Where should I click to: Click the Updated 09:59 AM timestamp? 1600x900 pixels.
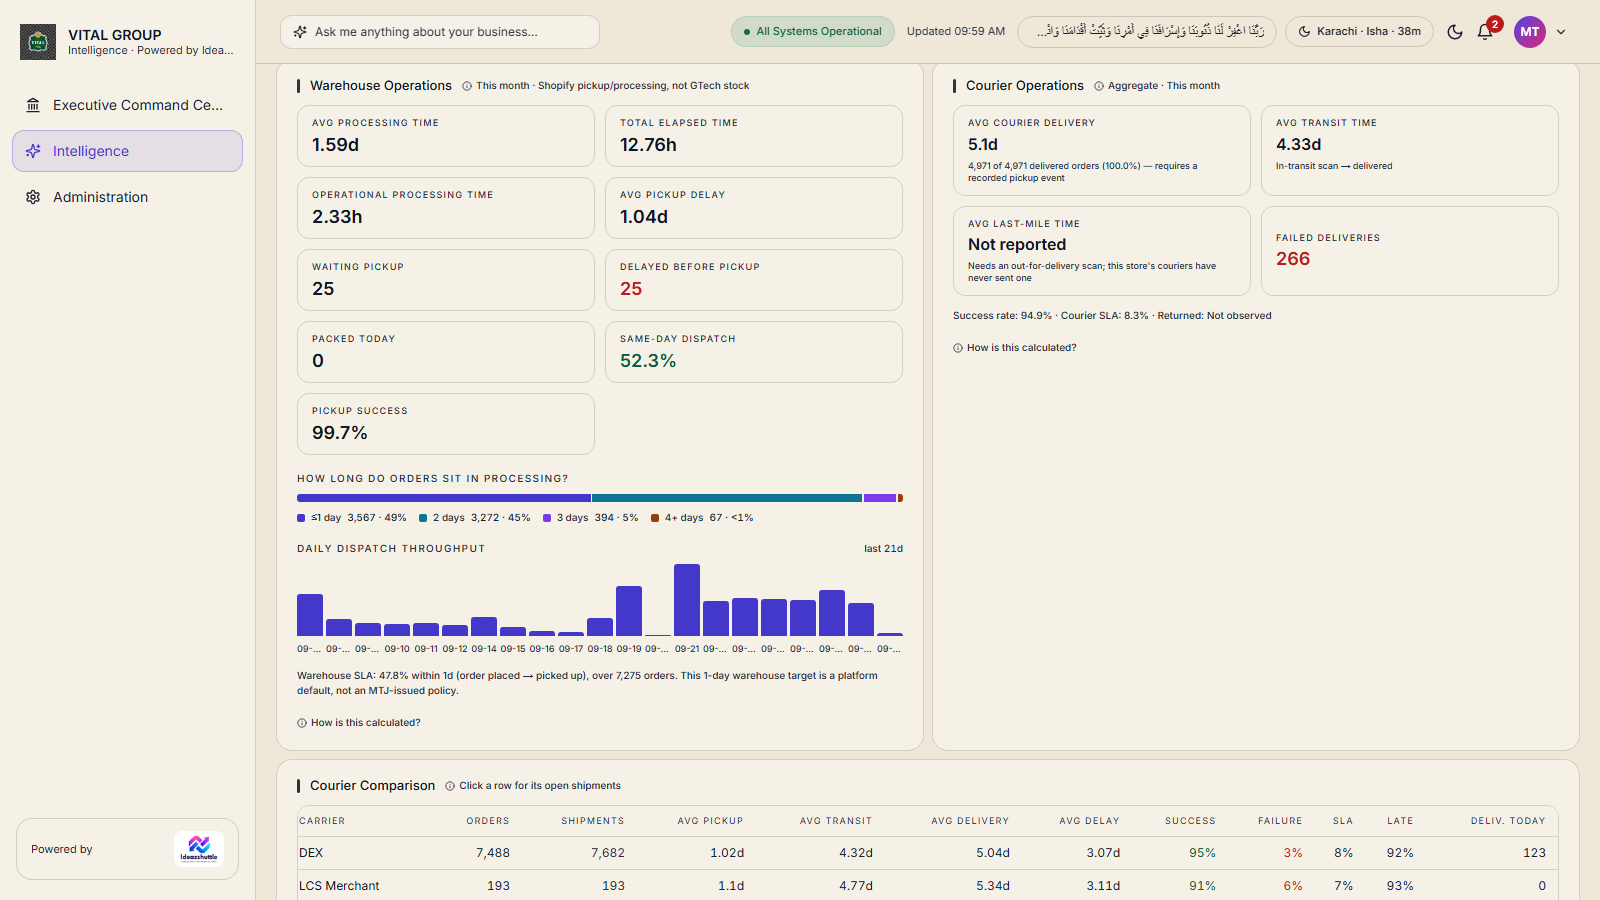(956, 32)
